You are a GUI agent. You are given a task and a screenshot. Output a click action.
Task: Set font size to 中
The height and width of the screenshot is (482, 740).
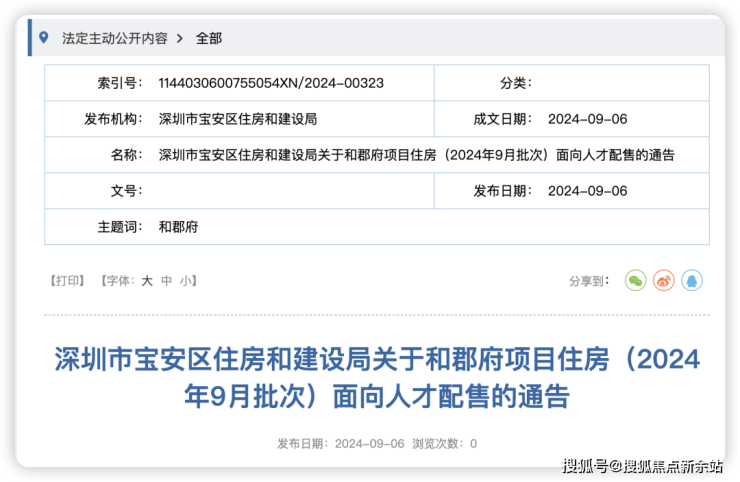[166, 281]
